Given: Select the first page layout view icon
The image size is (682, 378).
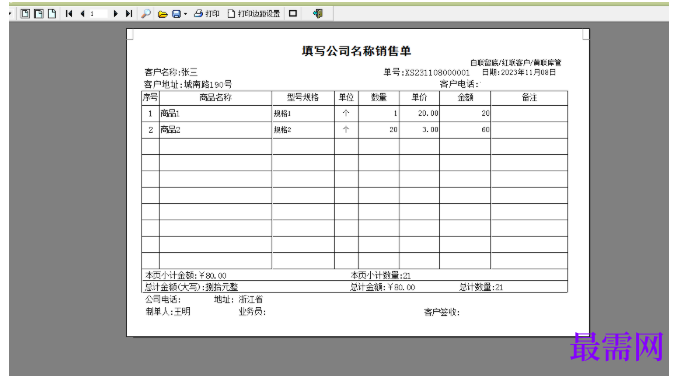Looking at the screenshot, I should [25, 13].
